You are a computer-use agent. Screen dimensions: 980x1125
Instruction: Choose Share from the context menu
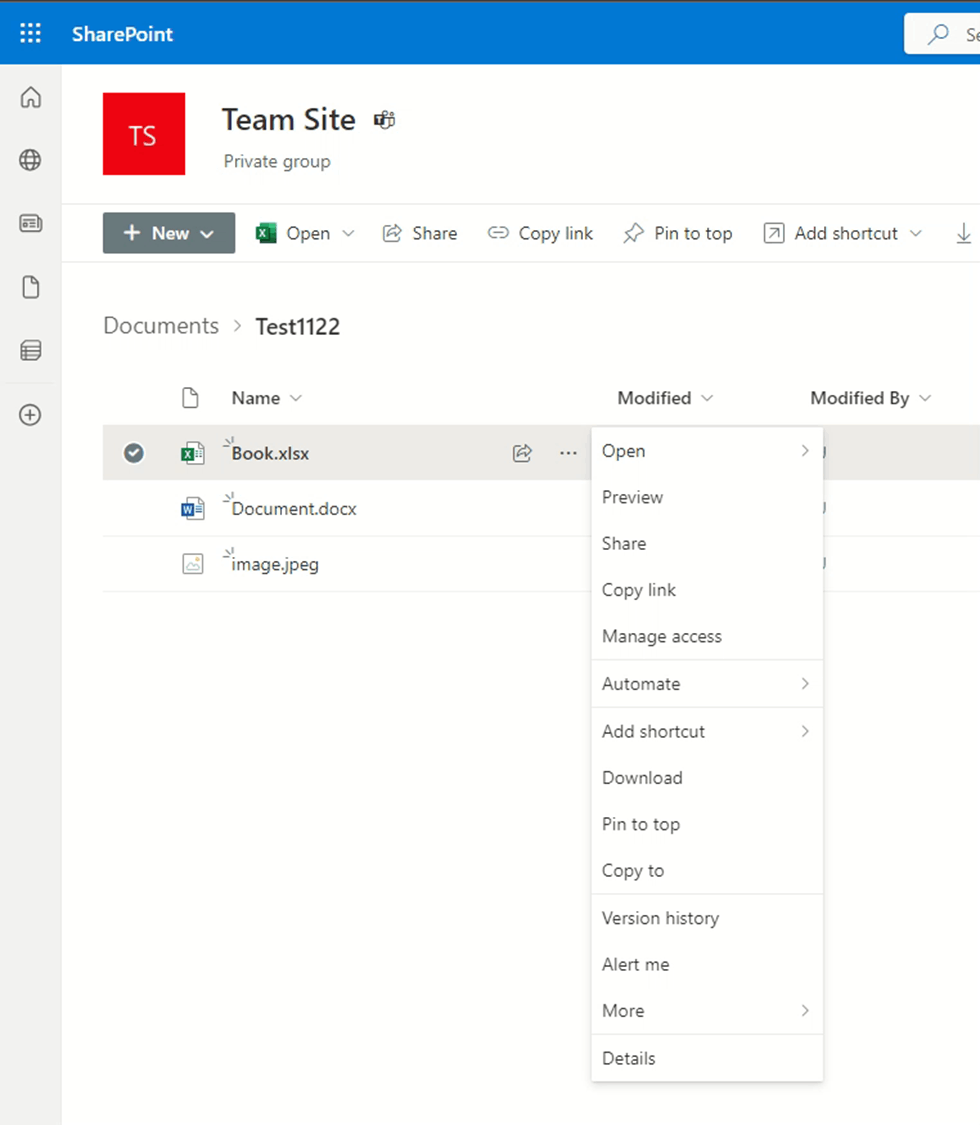[x=707, y=544]
